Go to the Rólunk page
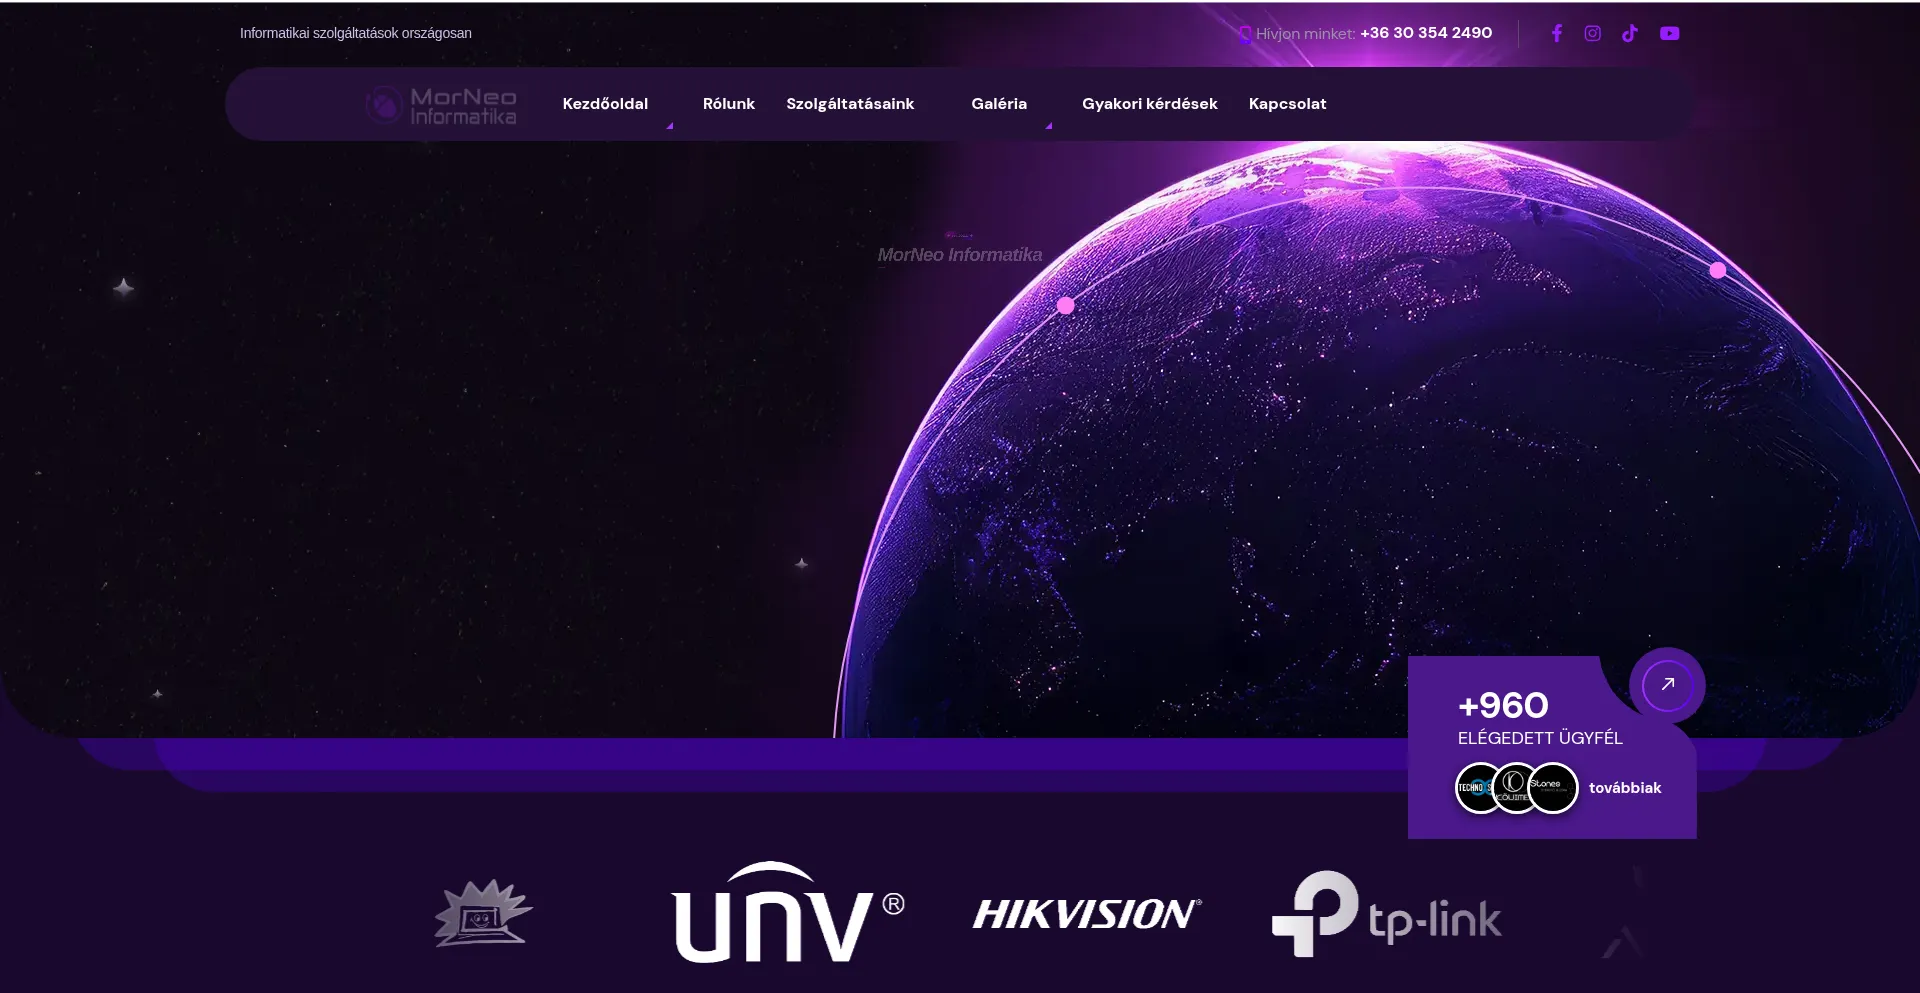This screenshot has height=993, width=1920. (x=728, y=104)
